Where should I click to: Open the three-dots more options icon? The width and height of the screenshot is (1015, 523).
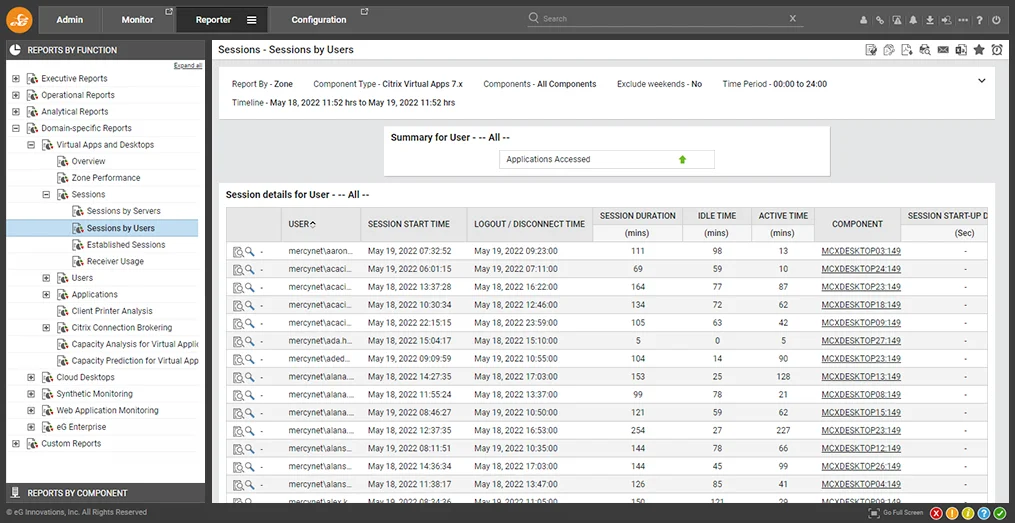(963, 20)
